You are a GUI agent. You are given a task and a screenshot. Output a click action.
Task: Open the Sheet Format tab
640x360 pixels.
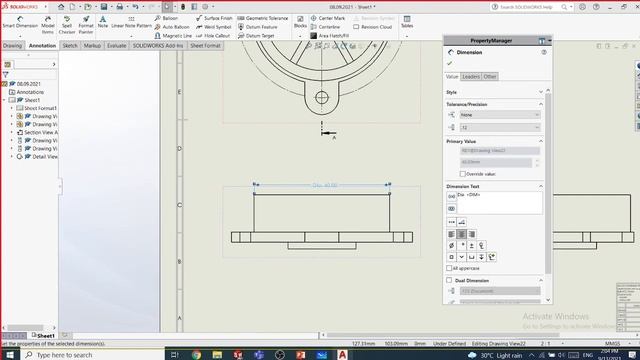(x=205, y=46)
